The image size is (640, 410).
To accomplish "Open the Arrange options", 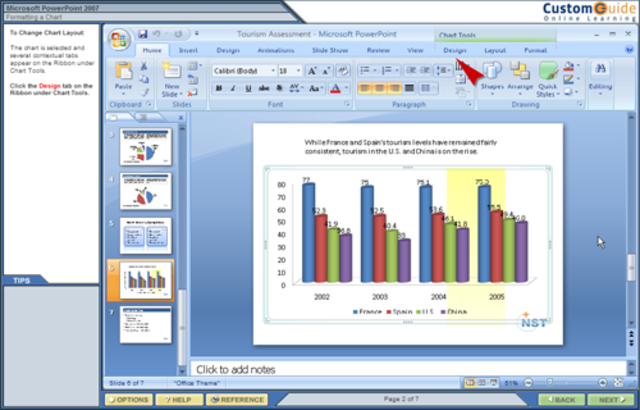I will (520, 79).
